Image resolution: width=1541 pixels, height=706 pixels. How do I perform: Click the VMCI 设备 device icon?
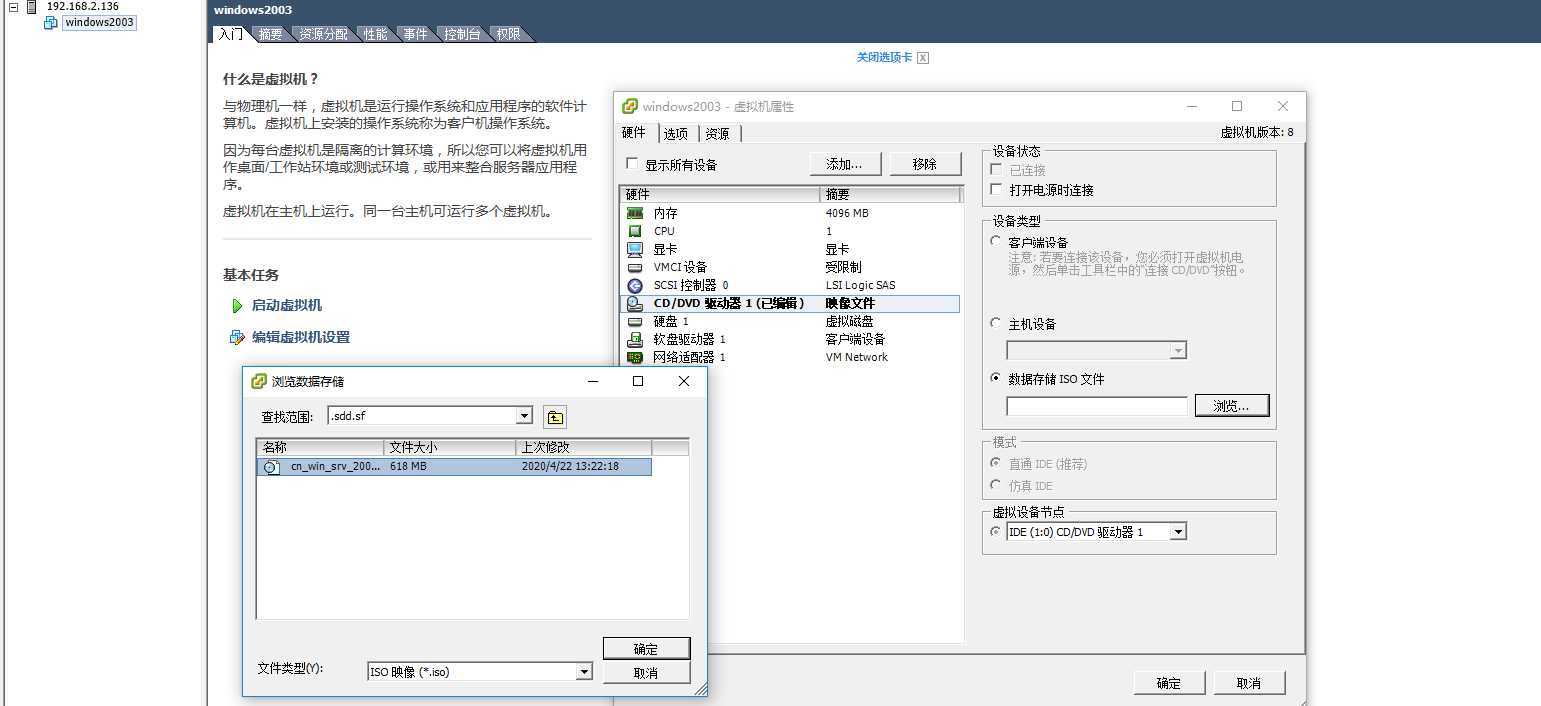coord(634,267)
